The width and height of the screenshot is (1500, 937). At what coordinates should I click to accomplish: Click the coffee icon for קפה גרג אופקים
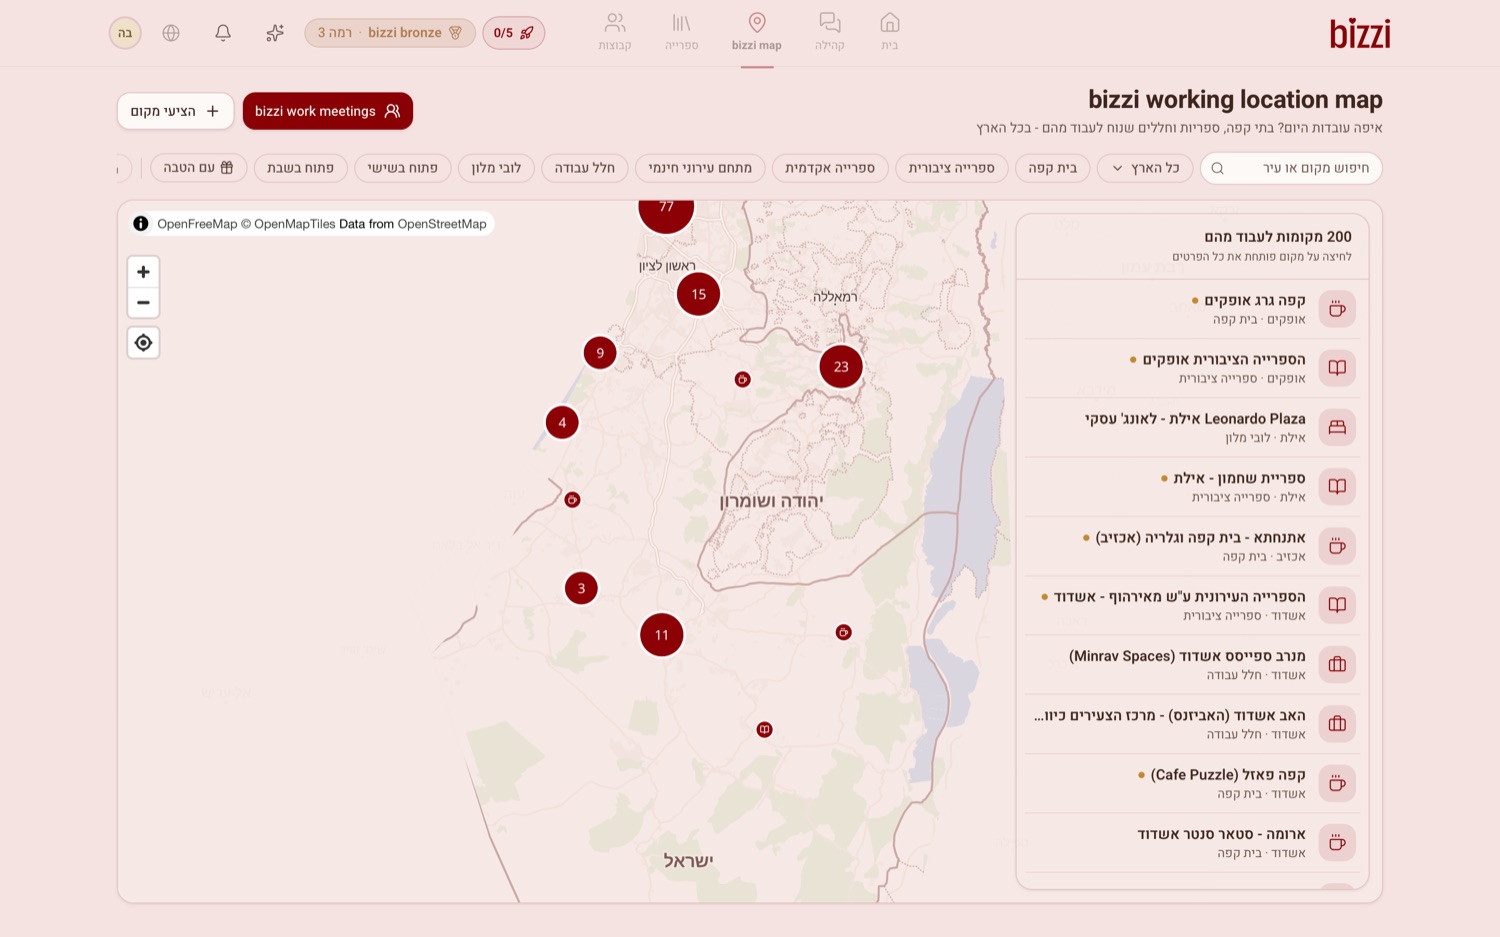click(1337, 309)
